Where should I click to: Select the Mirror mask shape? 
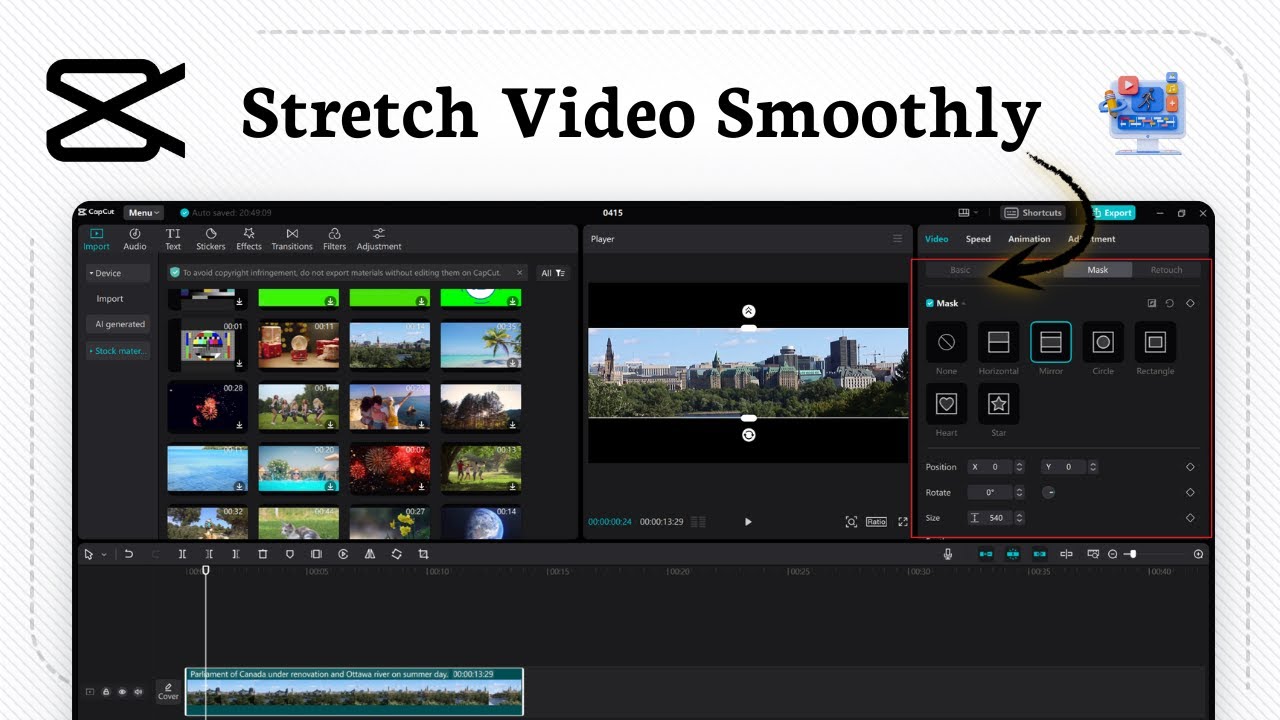click(x=1050, y=342)
